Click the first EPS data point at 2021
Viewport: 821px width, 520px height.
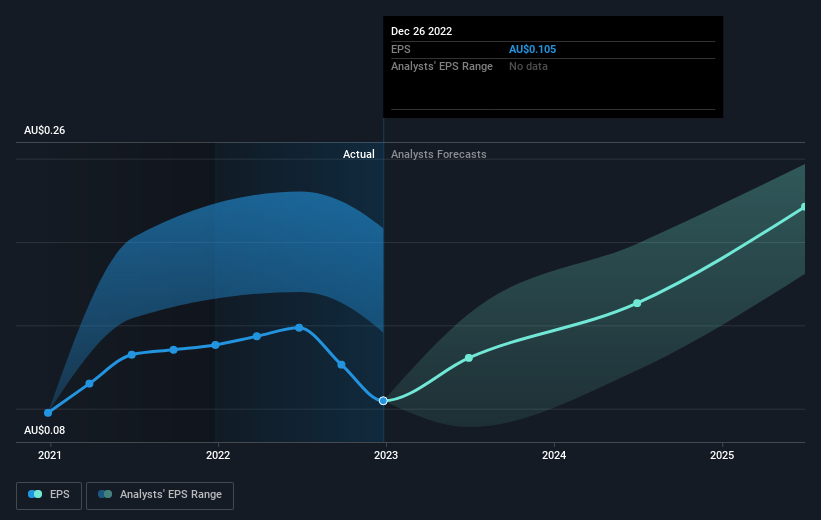tap(48, 413)
